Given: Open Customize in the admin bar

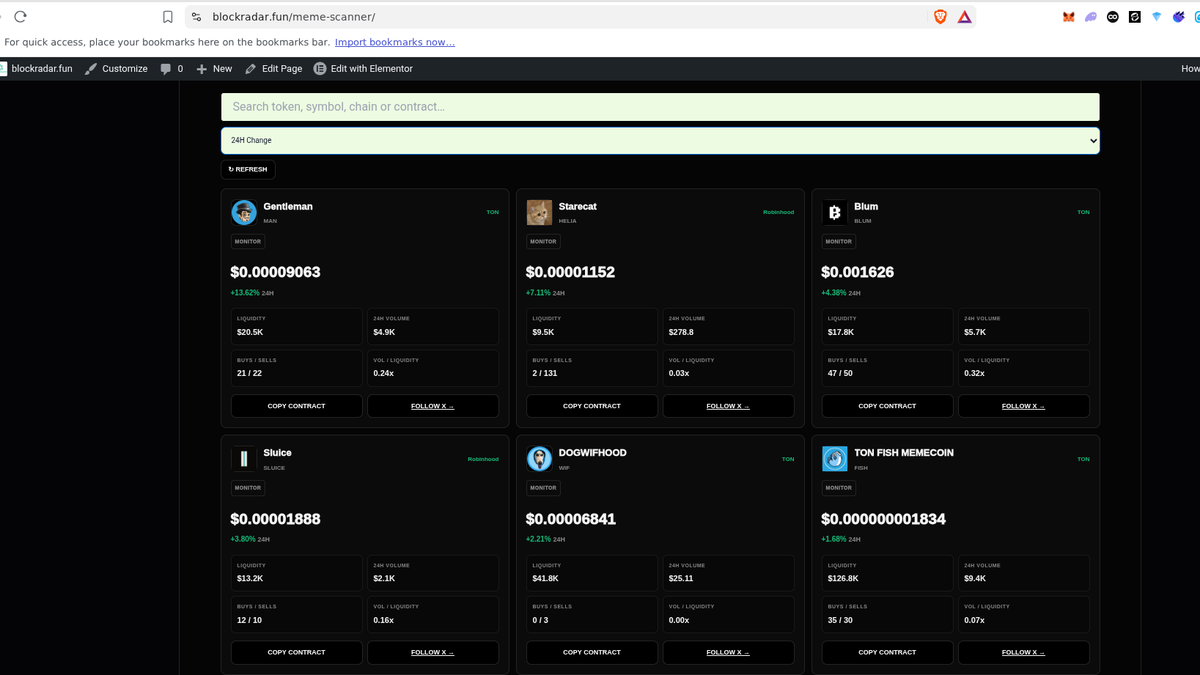Looking at the screenshot, I should pos(116,69).
